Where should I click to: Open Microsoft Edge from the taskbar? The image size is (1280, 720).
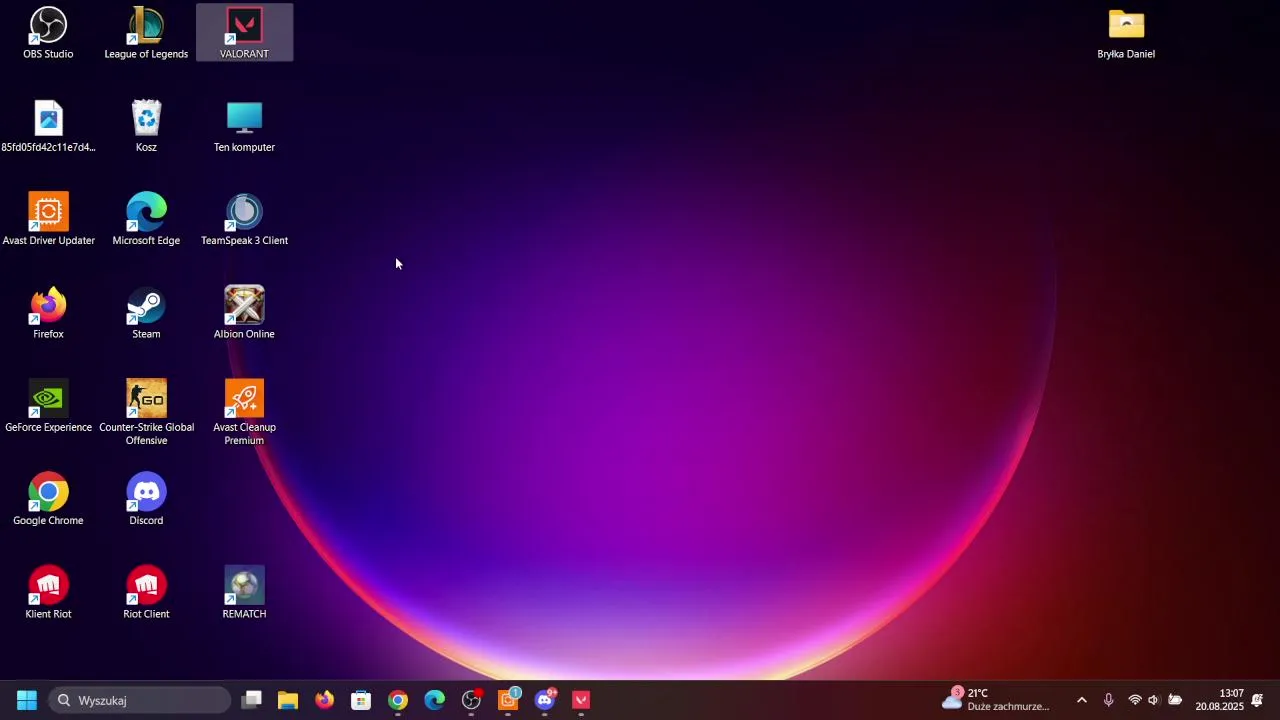point(434,700)
